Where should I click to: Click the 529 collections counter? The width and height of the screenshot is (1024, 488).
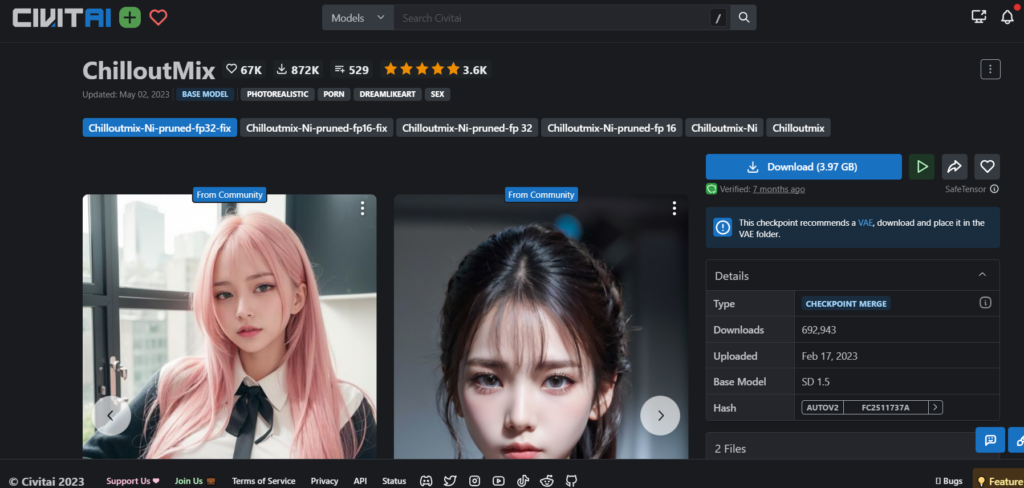(x=351, y=69)
